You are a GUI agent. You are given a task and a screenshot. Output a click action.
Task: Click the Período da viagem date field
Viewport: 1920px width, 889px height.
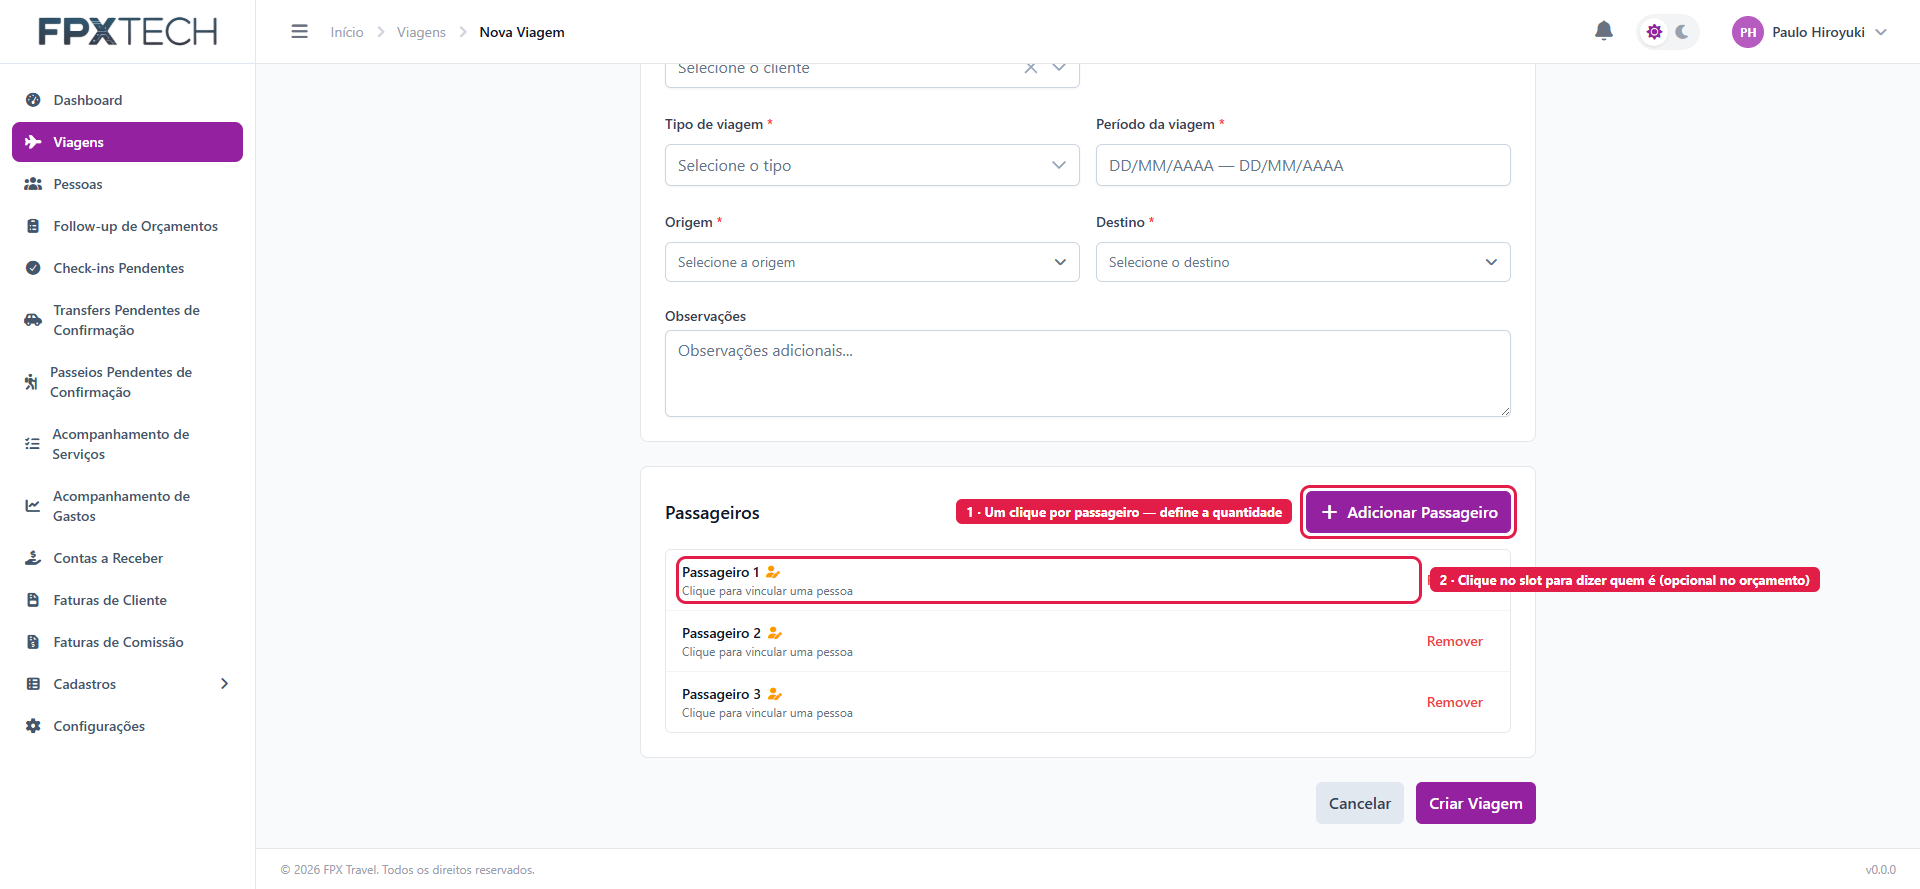point(1303,165)
